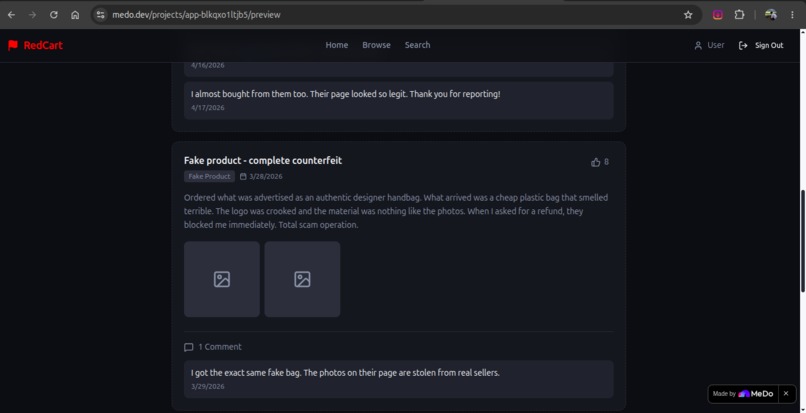Open the second evidence image thumbnail
Viewport: 806px width, 413px height.
[x=302, y=279]
